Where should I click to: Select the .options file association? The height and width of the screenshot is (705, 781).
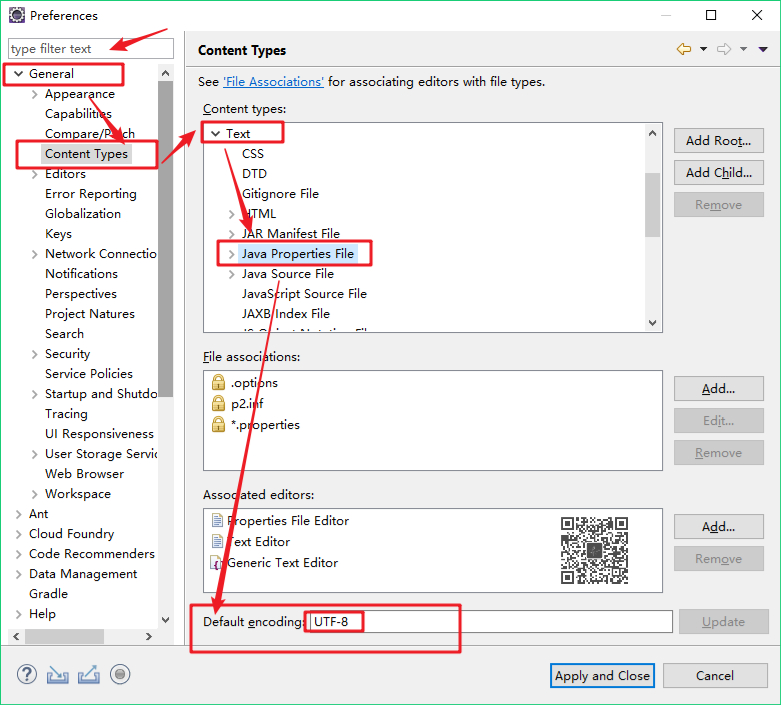[x=254, y=383]
